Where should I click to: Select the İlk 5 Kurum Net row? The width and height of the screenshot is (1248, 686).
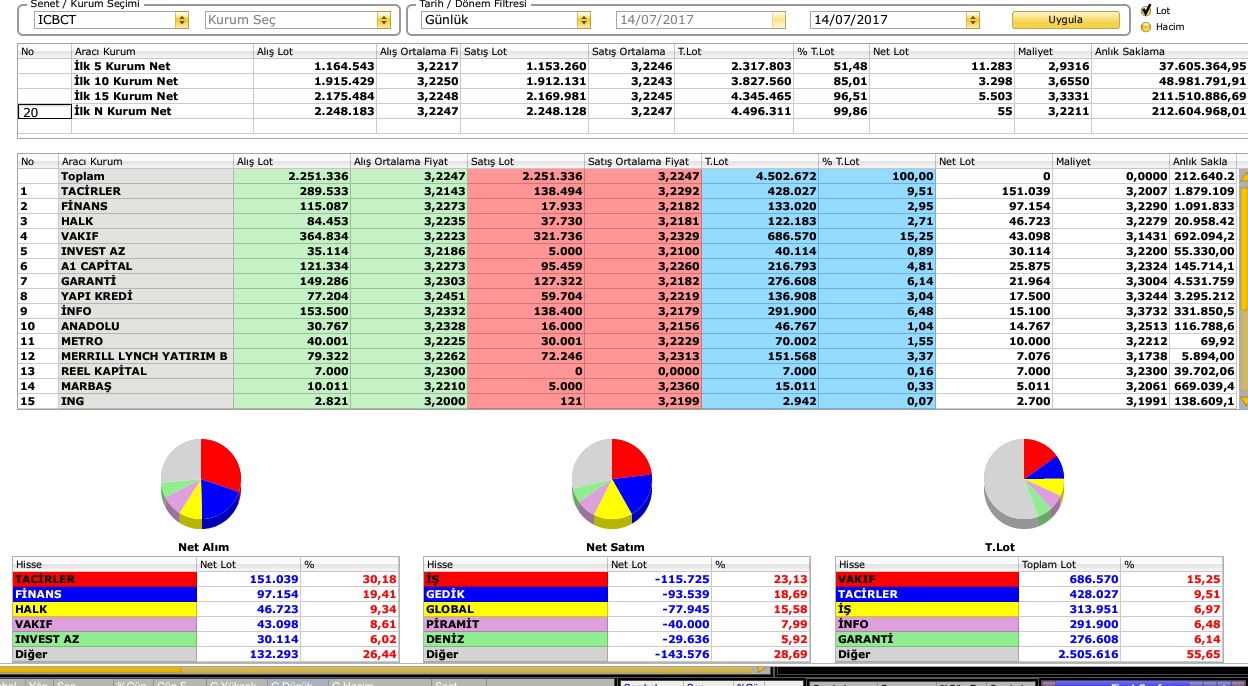point(632,66)
